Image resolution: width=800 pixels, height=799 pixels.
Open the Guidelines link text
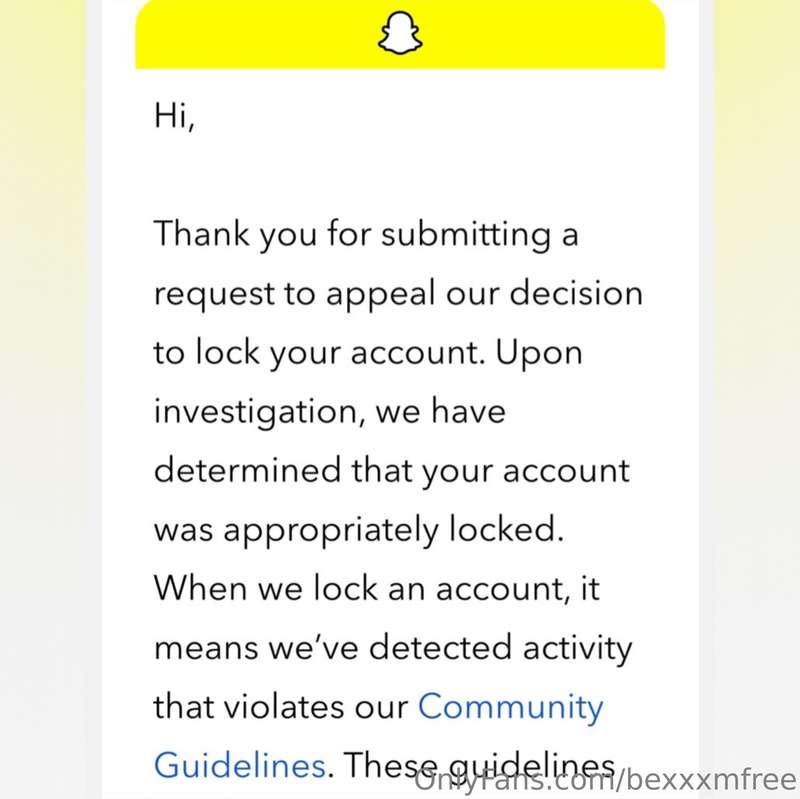(x=240, y=765)
